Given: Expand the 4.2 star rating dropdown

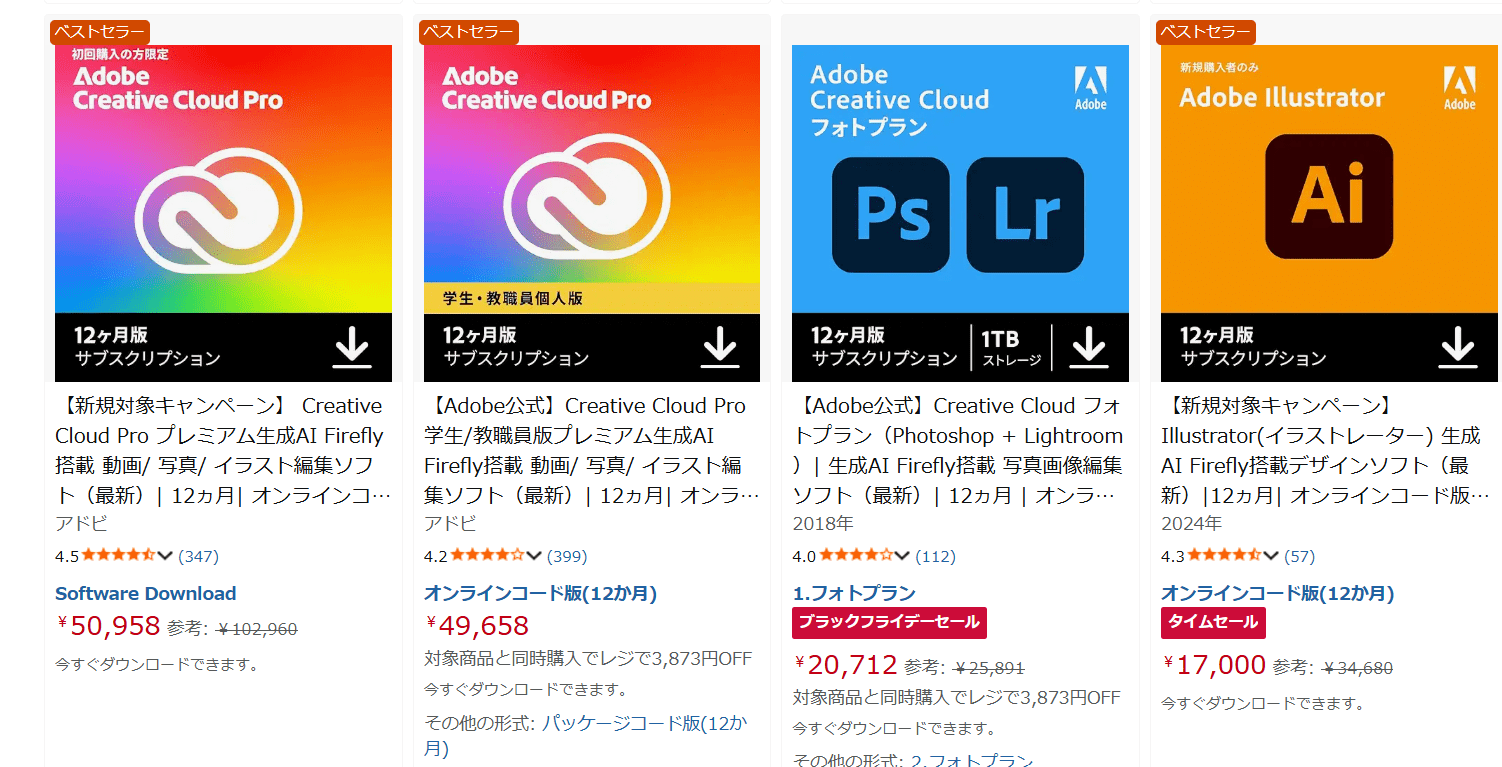Looking at the screenshot, I should tap(534, 556).
